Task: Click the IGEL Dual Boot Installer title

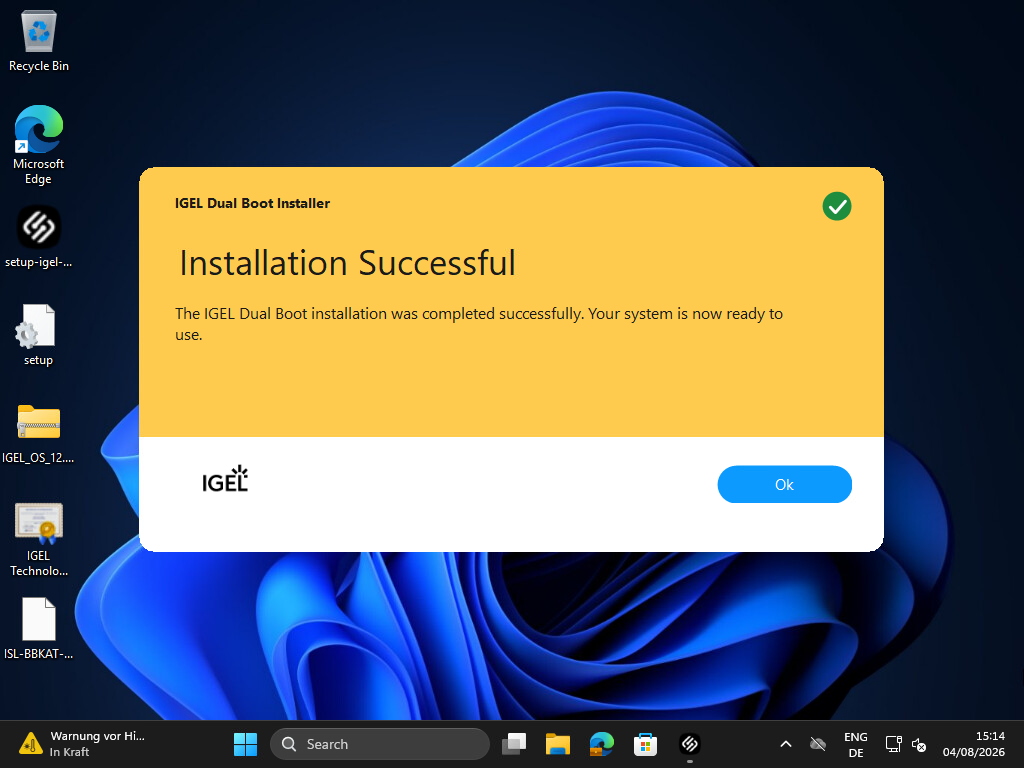Action: tap(252, 203)
